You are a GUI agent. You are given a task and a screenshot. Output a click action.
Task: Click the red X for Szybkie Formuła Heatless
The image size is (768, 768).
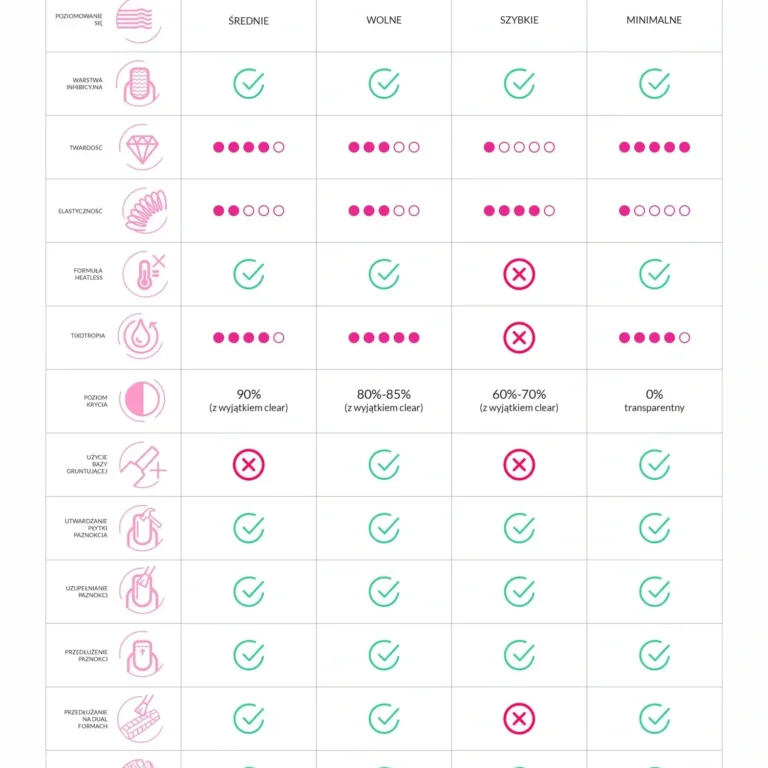(x=519, y=274)
